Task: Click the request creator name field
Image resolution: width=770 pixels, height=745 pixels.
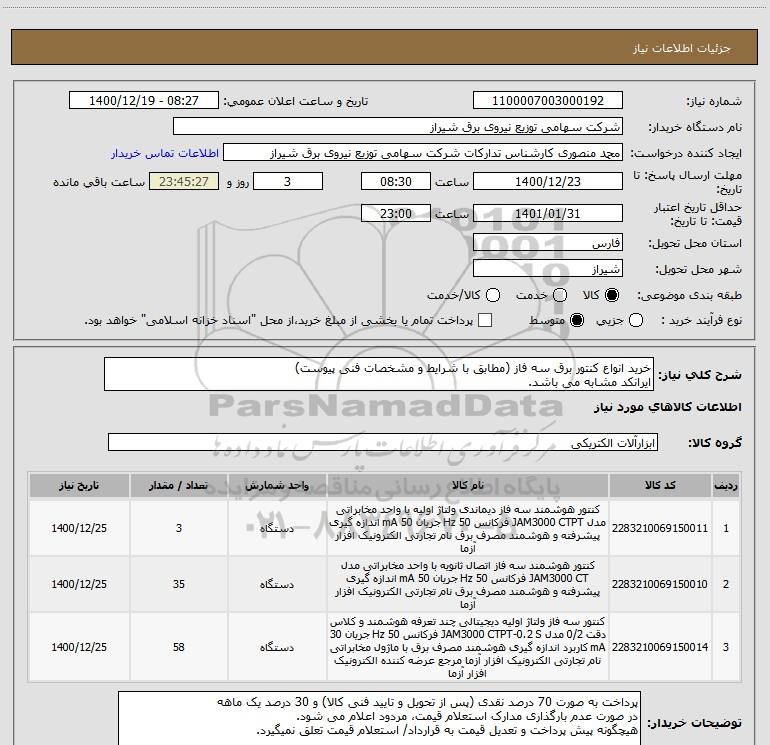Action: coord(423,153)
